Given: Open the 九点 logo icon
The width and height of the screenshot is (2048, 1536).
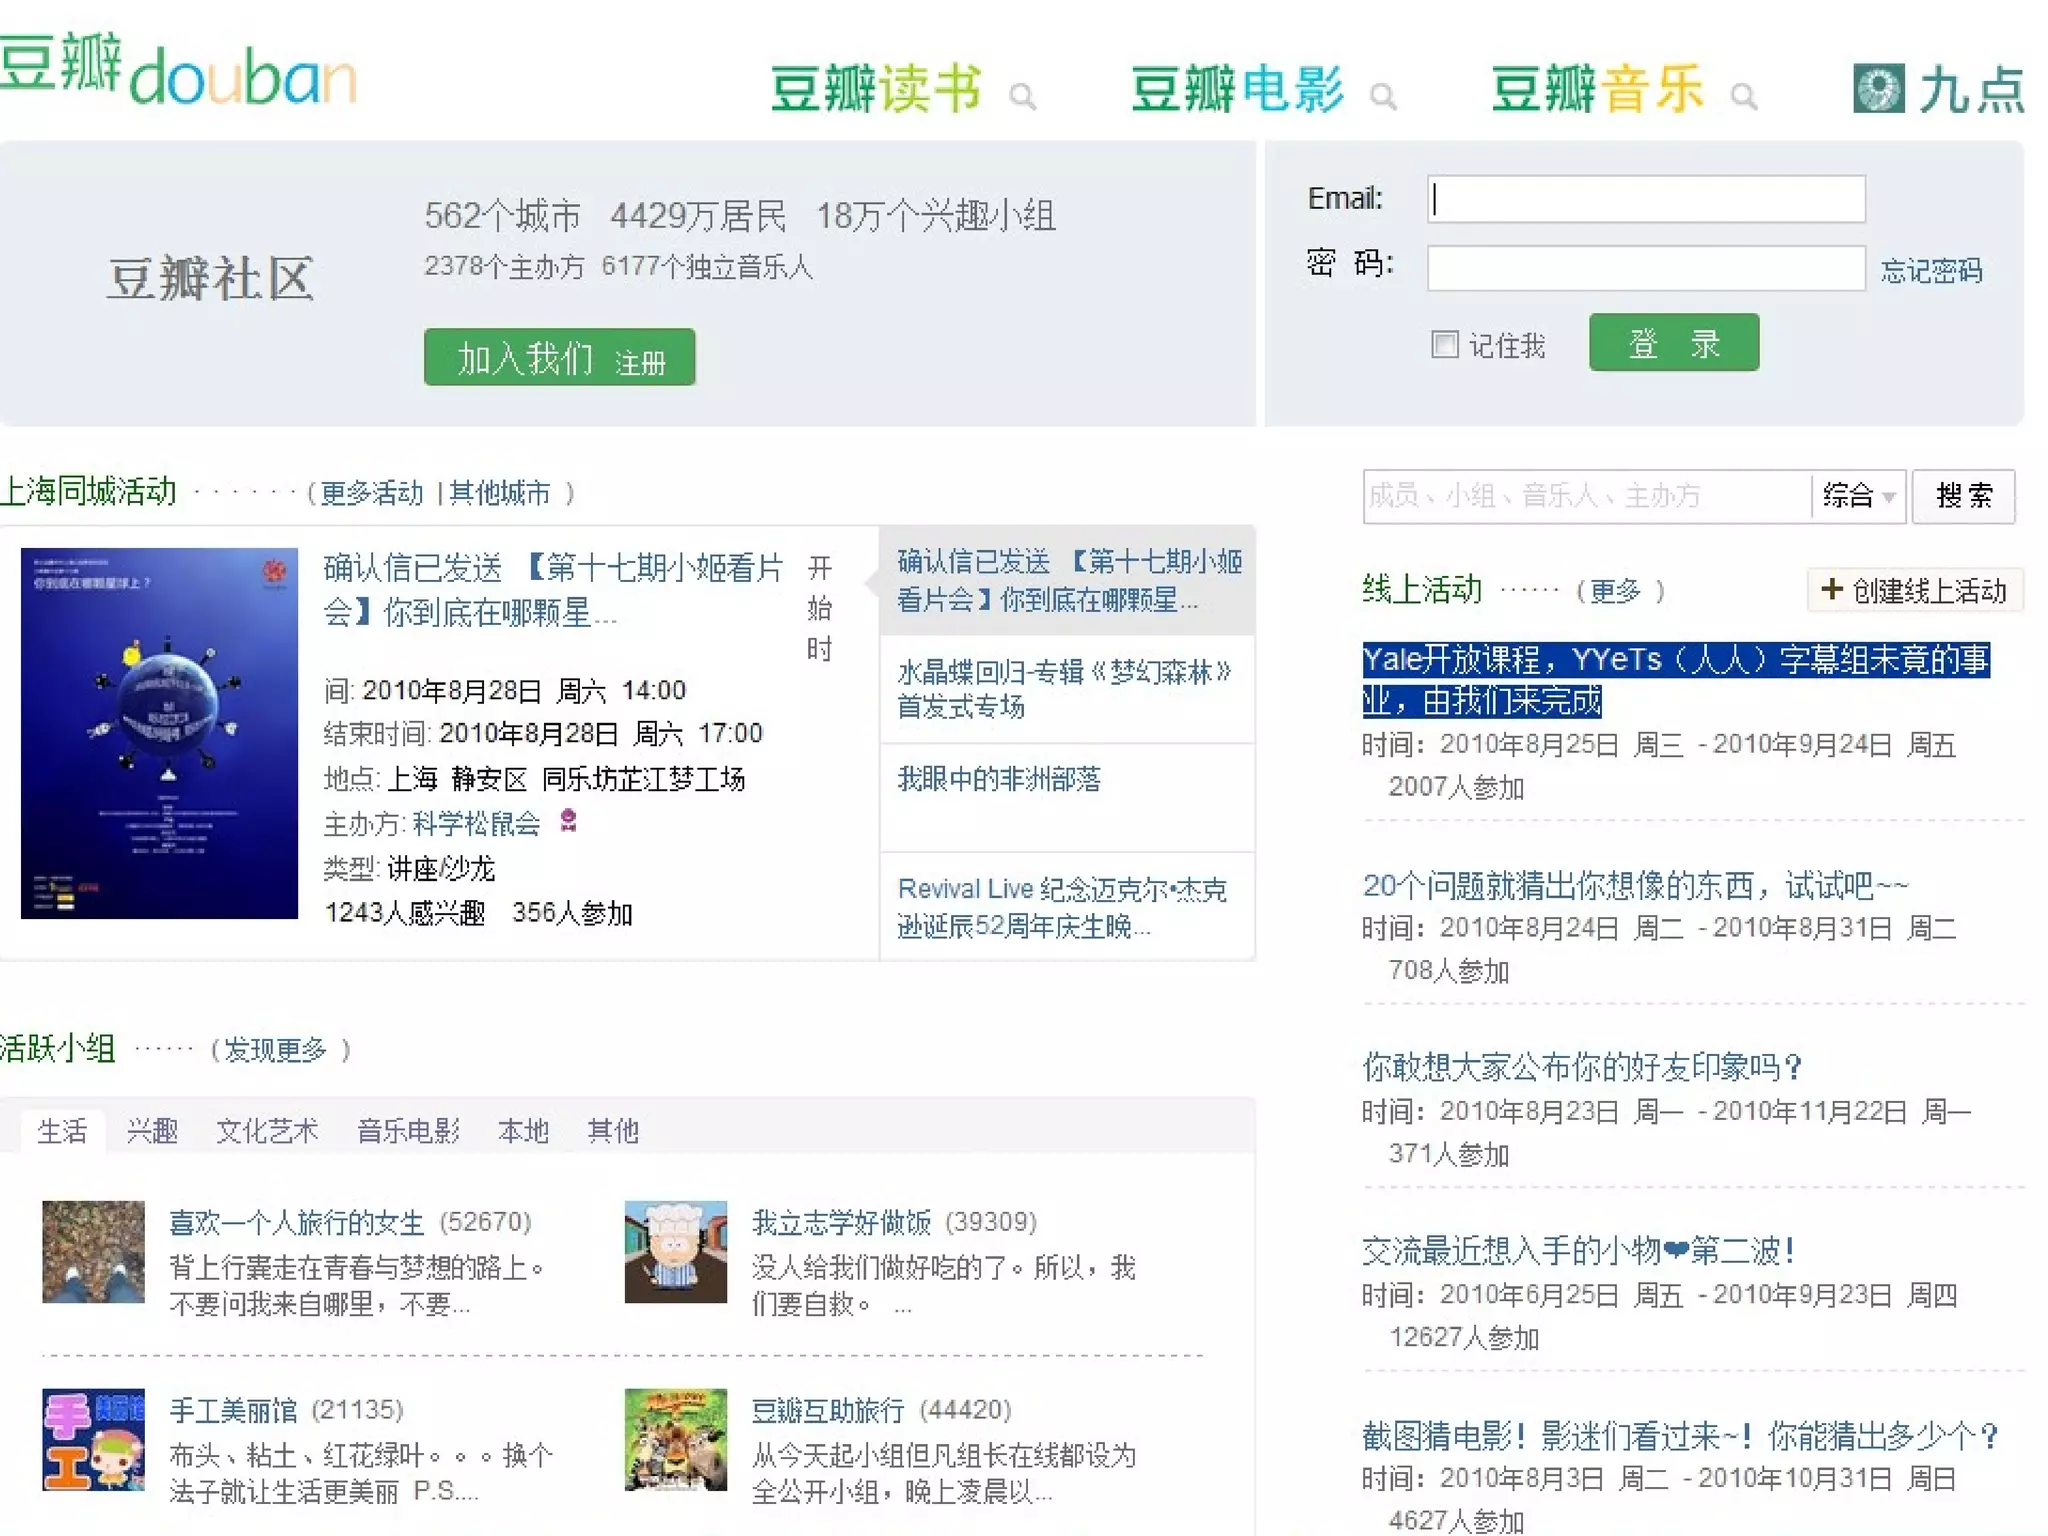Looking at the screenshot, I should click(1878, 89).
